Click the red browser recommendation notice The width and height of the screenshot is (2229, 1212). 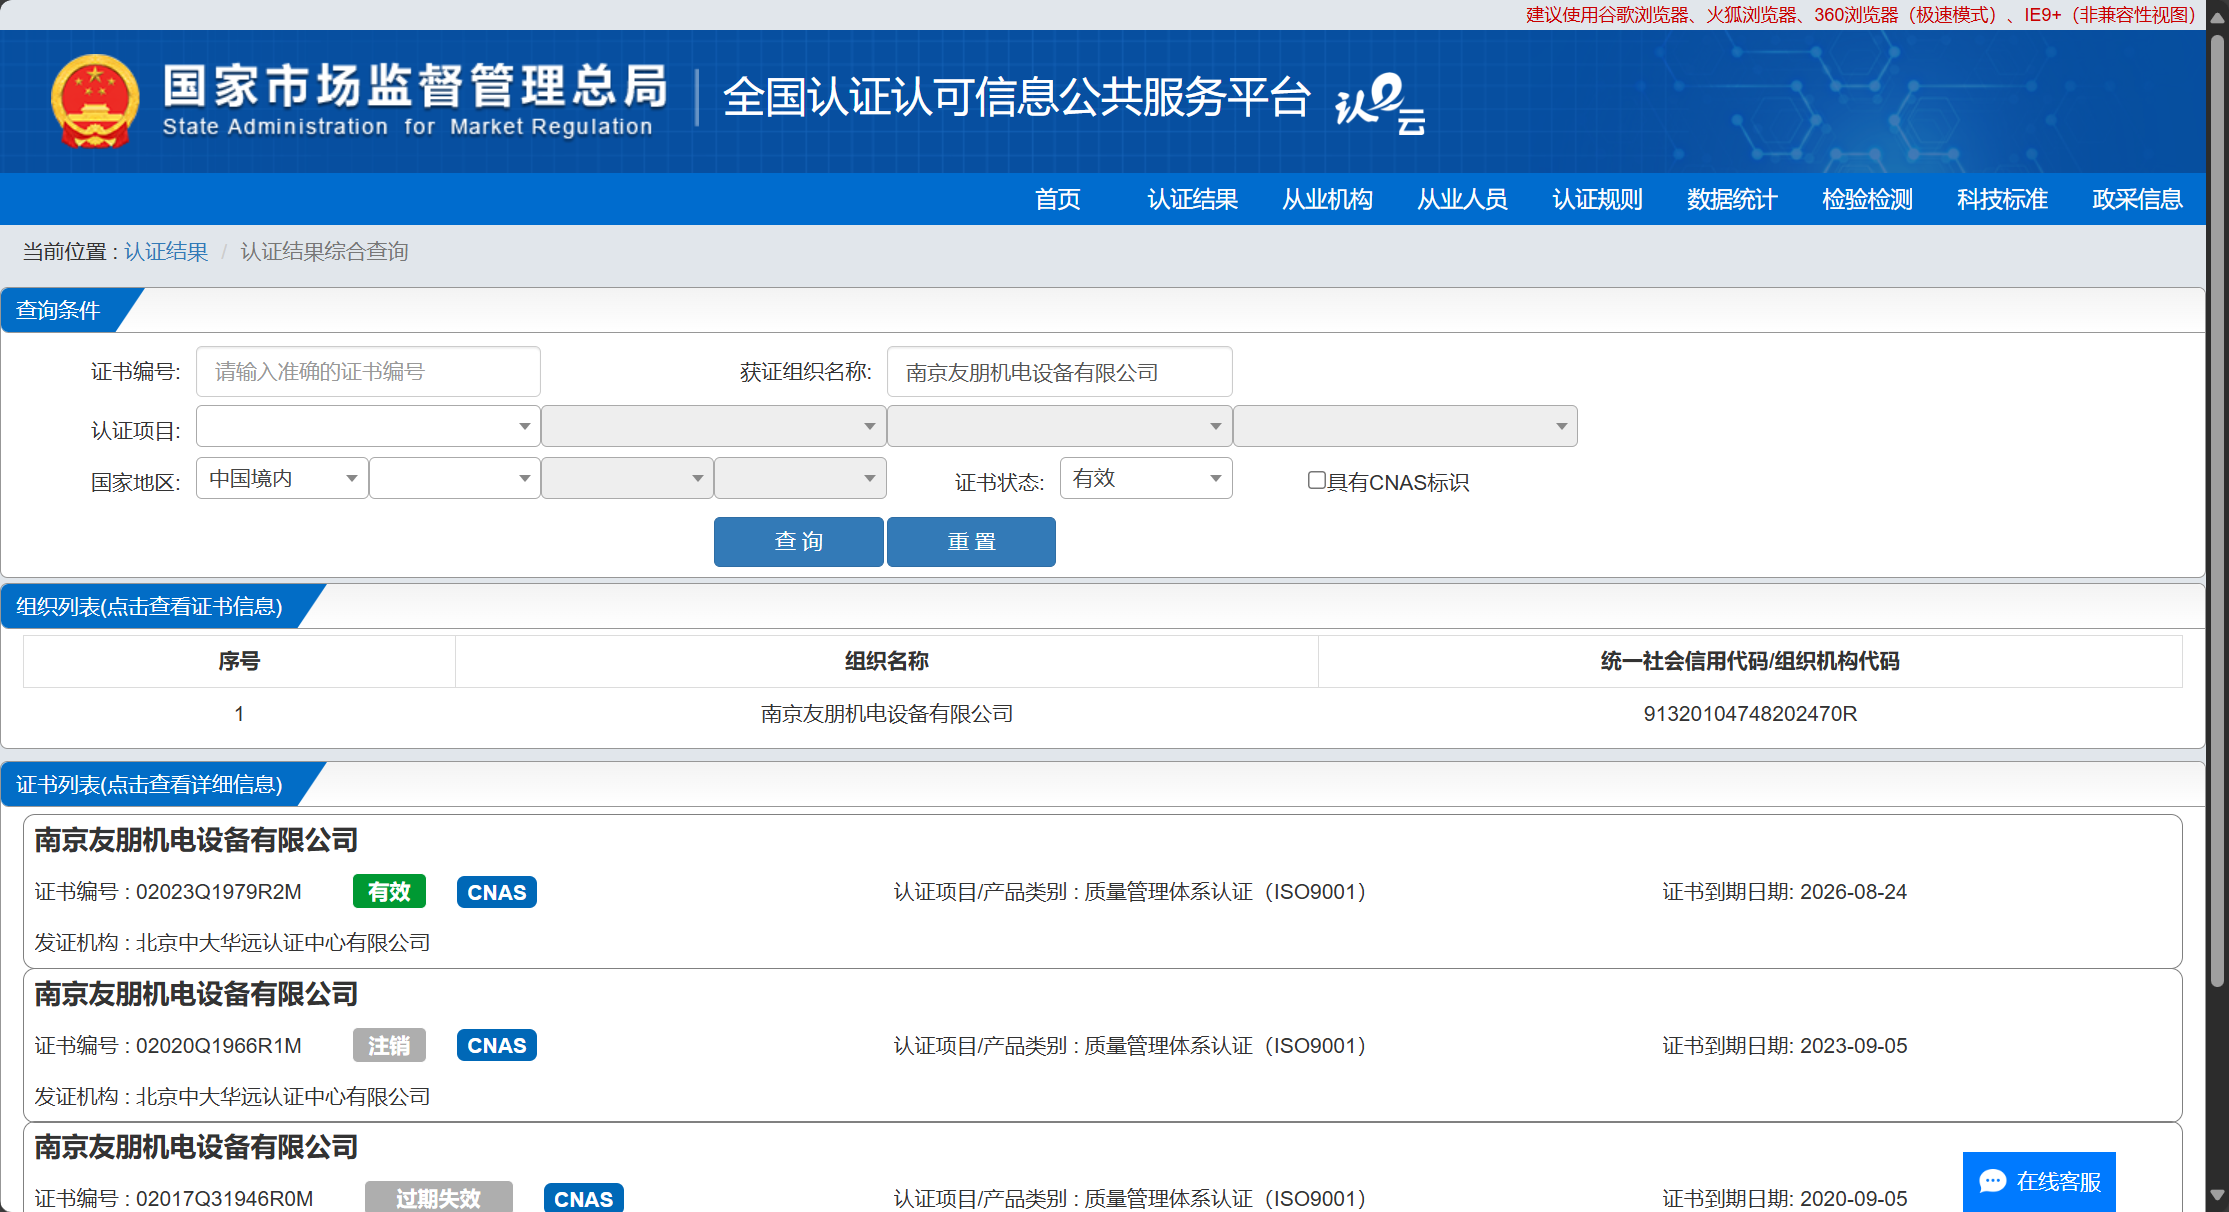(1861, 14)
